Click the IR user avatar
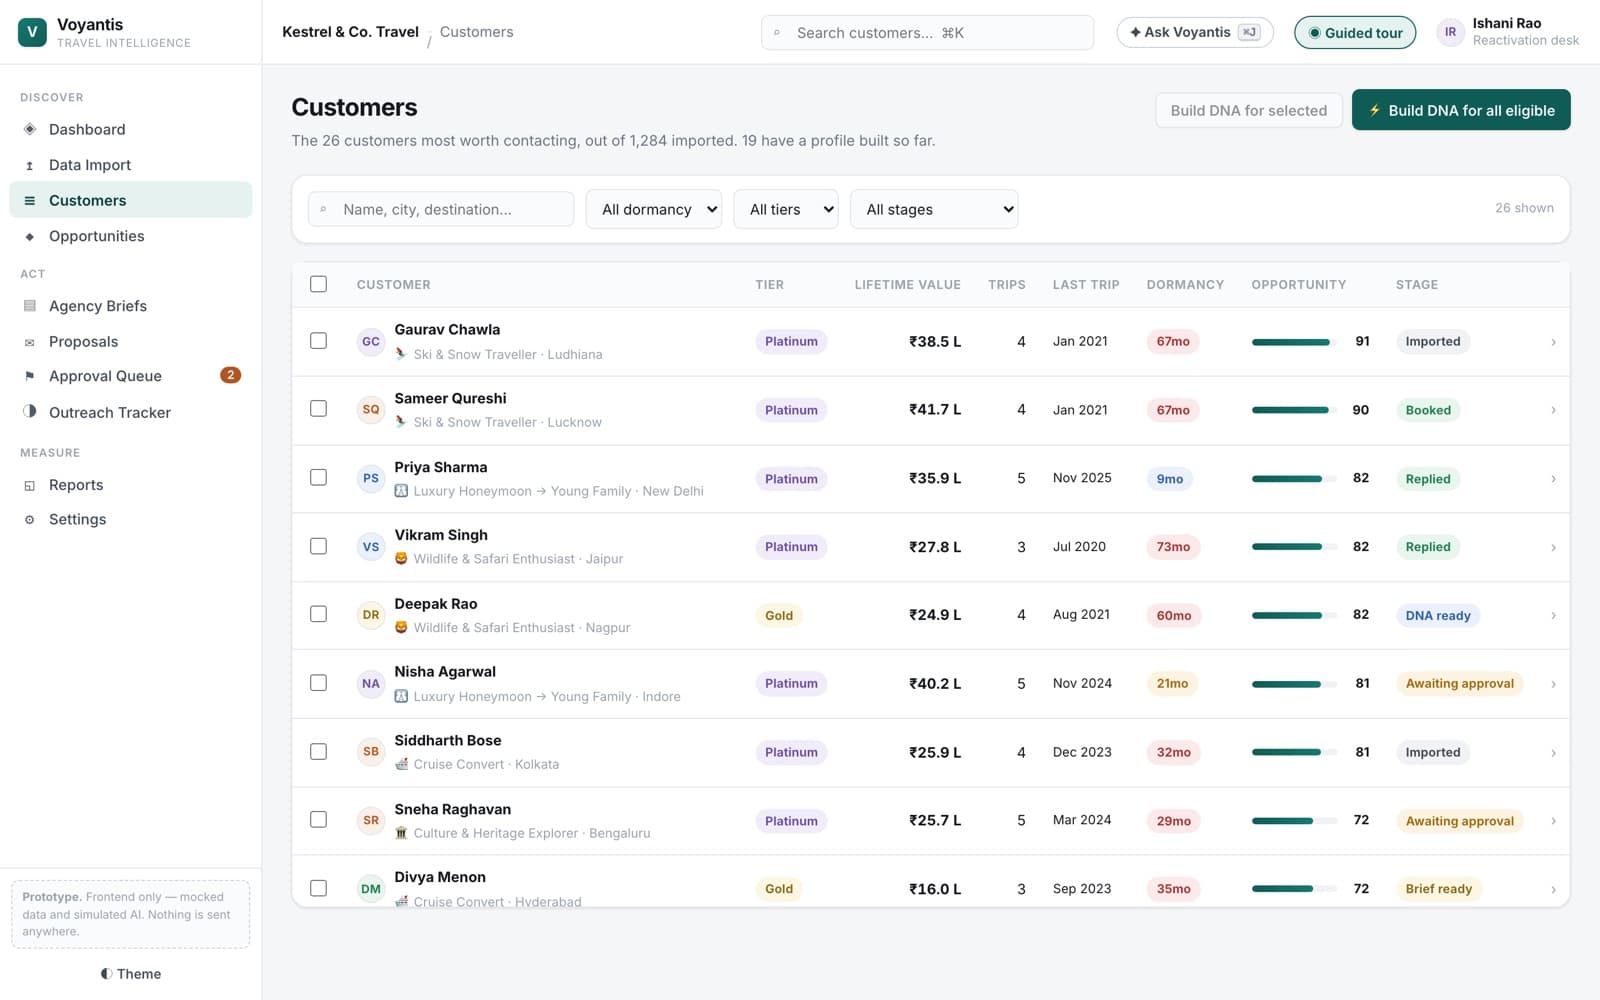The width and height of the screenshot is (1600, 1000). click(1450, 32)
